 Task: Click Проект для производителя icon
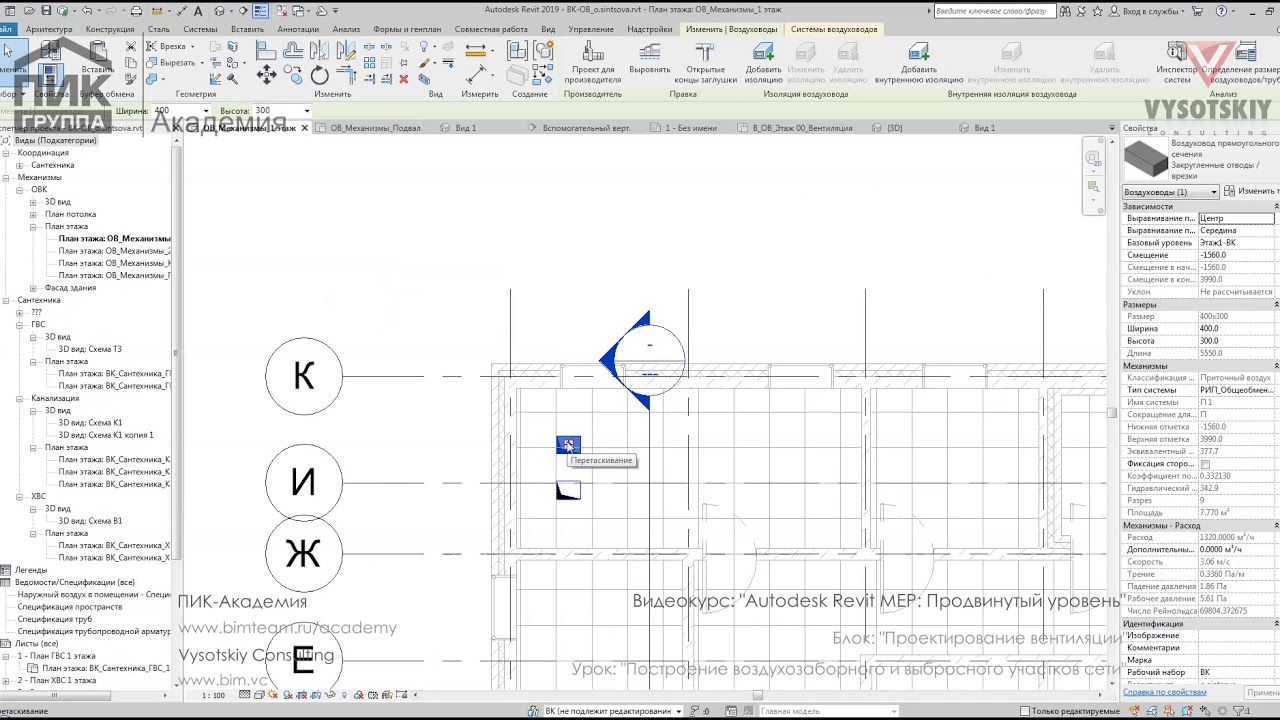point(593,62)
